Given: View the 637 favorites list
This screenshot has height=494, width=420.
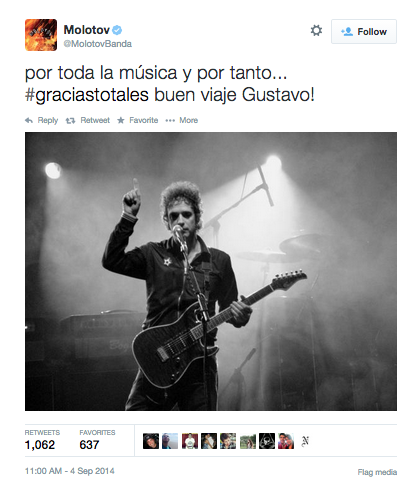Looking at the screenshot, I should (x=97, y=439).
